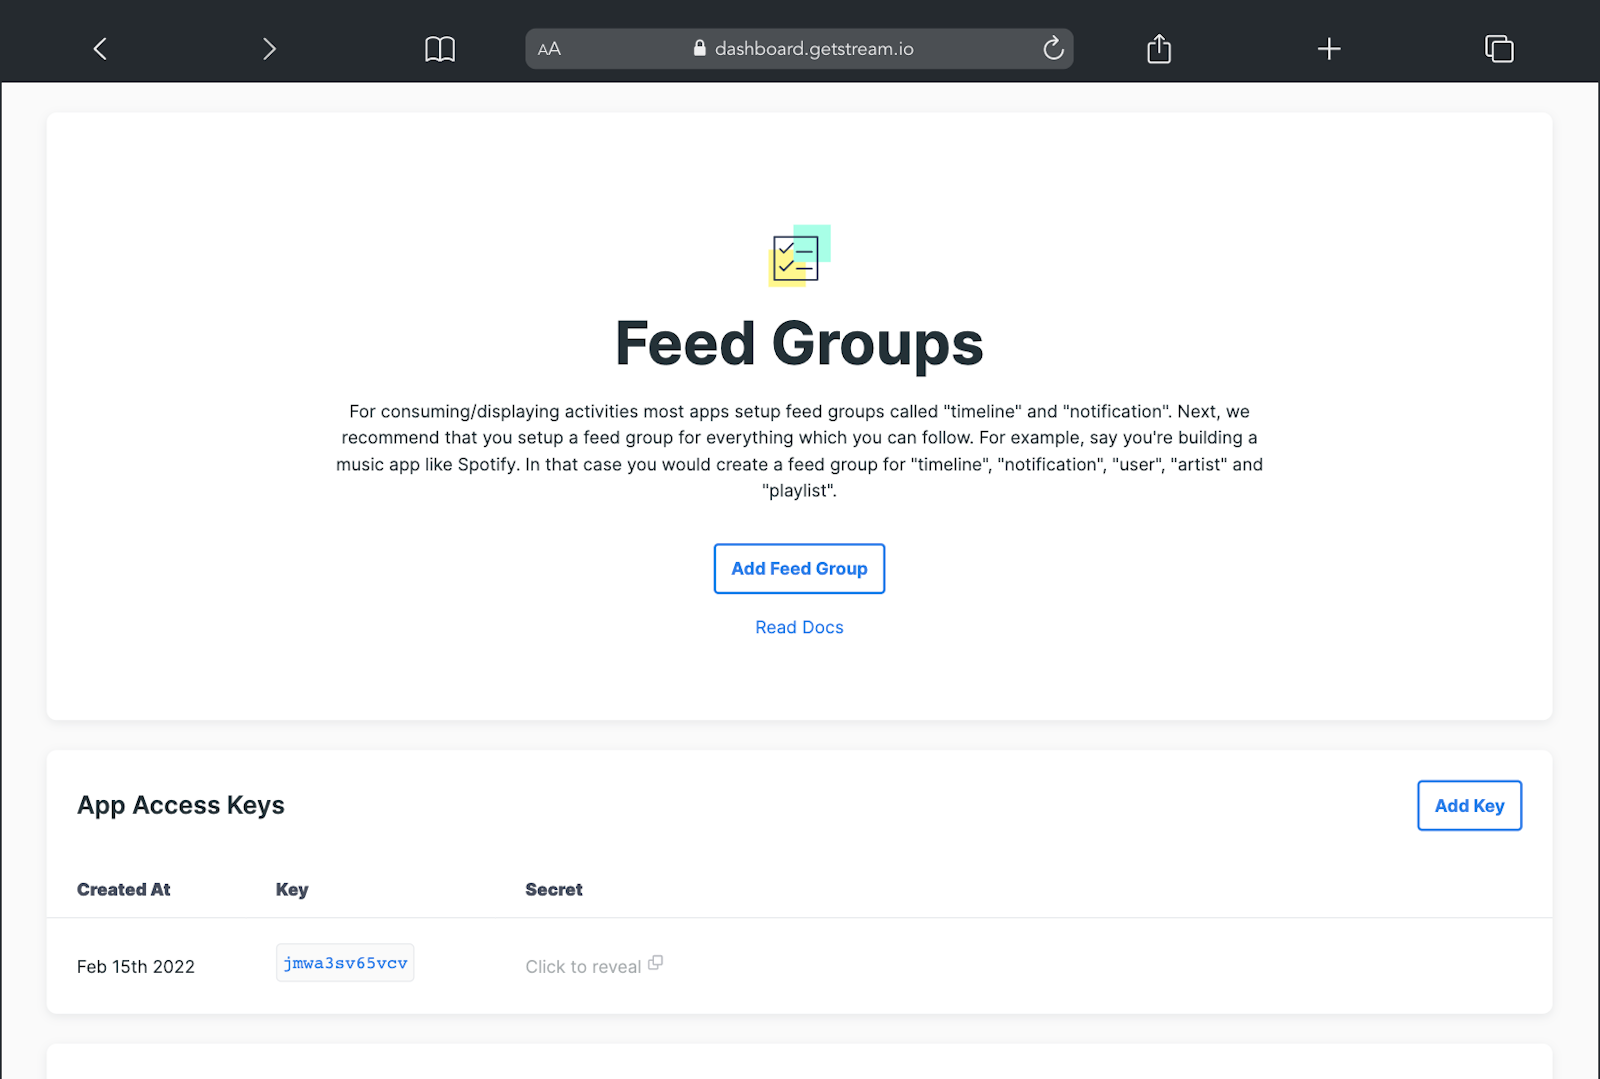Image resolution: width=1600 pixels, height=1079 pixels.
Task: Click the padlock icon in the address bar
Action: point(699,48)
